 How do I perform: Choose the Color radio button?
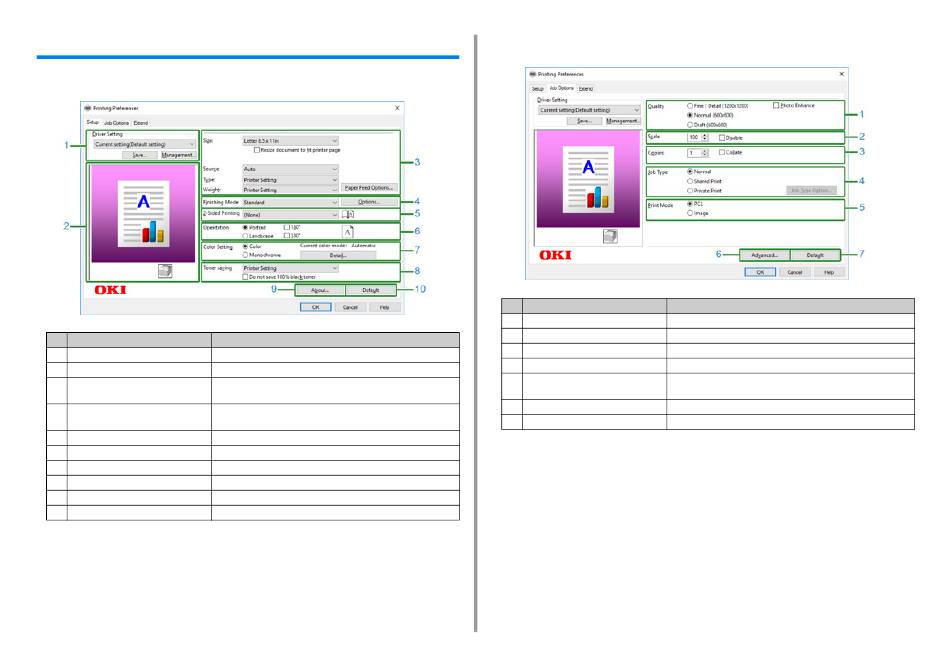click(245, 247)
